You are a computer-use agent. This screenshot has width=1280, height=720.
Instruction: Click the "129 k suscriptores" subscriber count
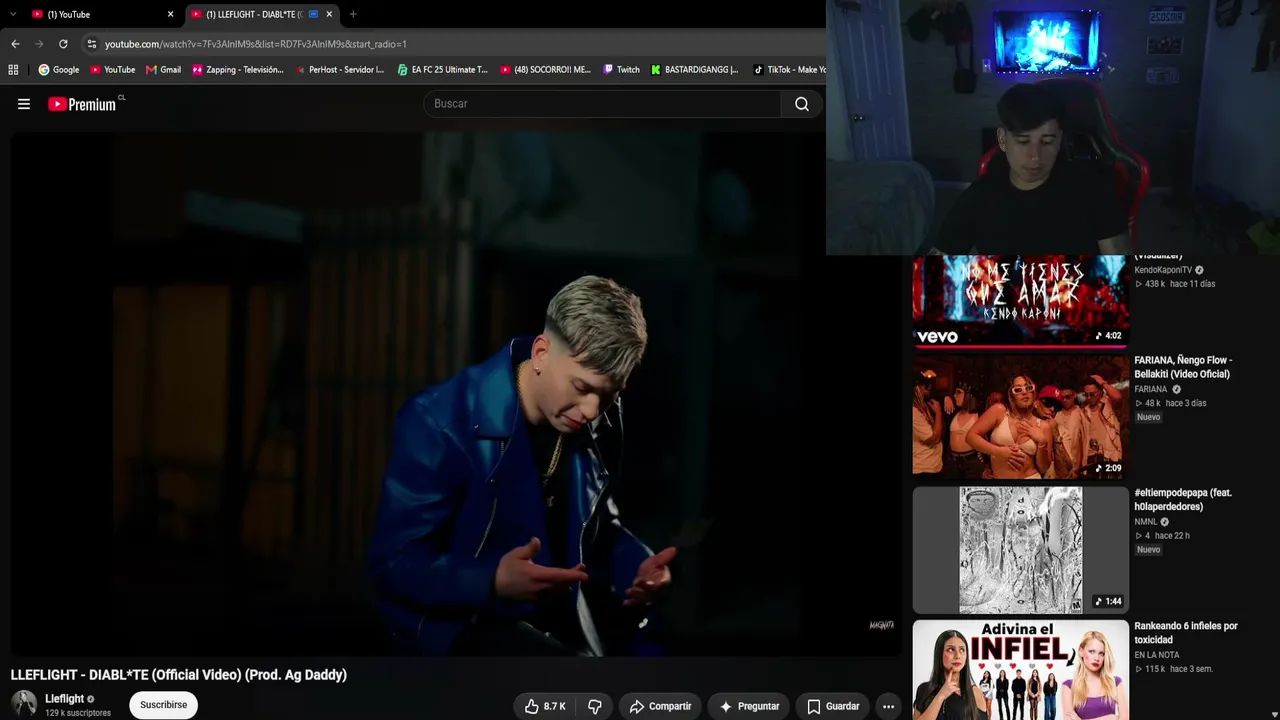(x=78, y=713)
